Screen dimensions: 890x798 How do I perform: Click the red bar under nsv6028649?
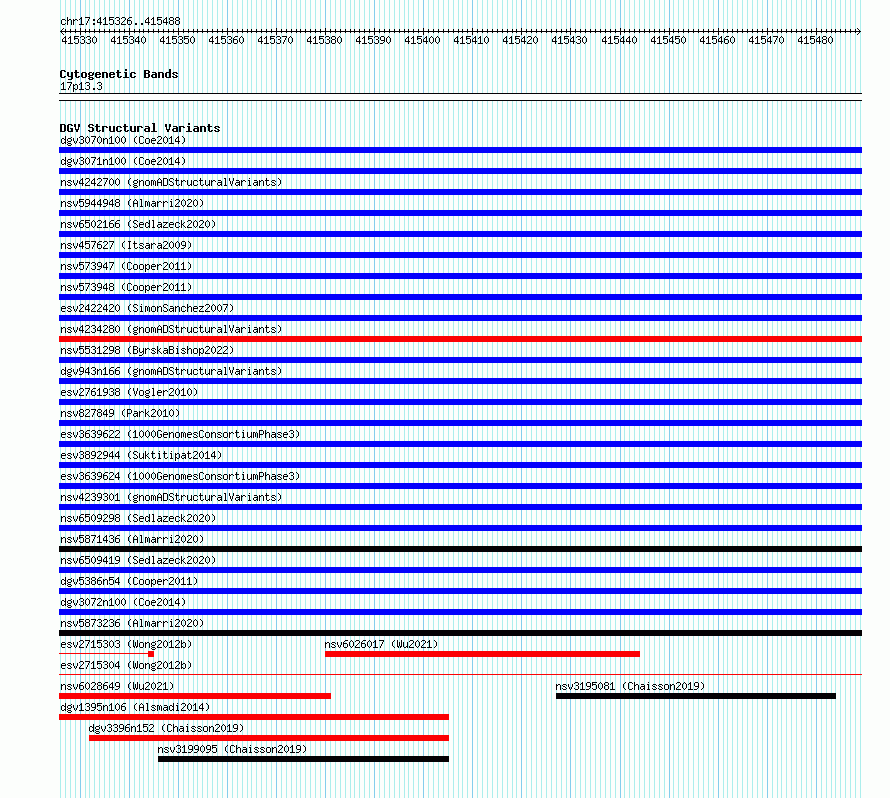[x=195, y=696]
